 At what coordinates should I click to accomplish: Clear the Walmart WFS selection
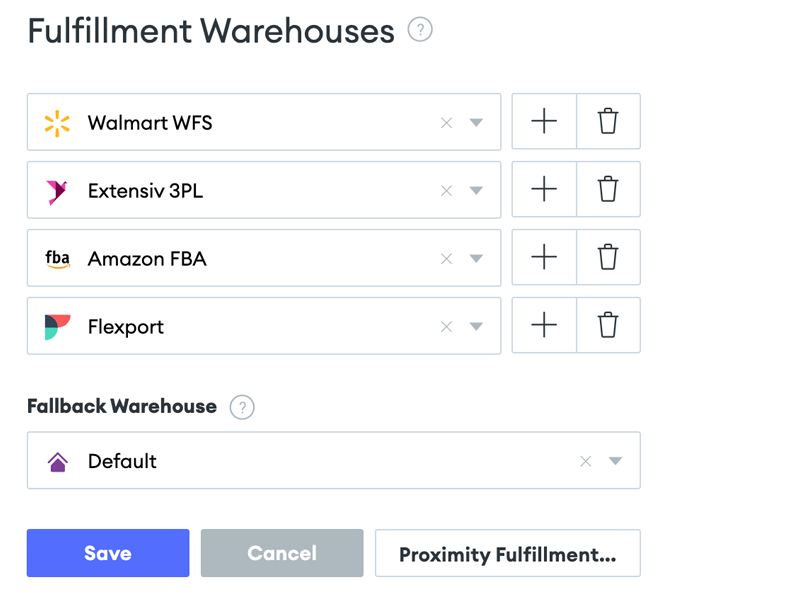point(446,123)
